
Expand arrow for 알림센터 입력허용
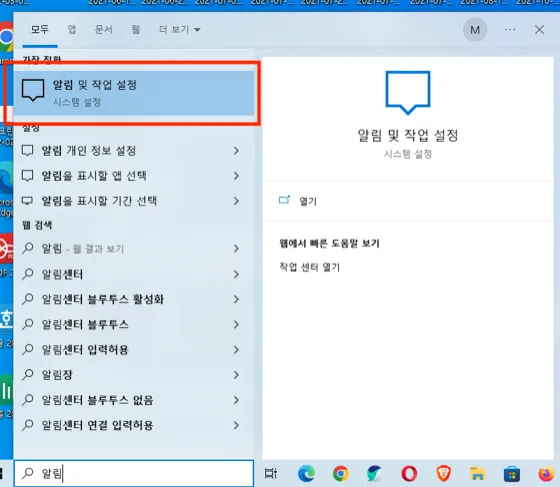coord(236,350)
